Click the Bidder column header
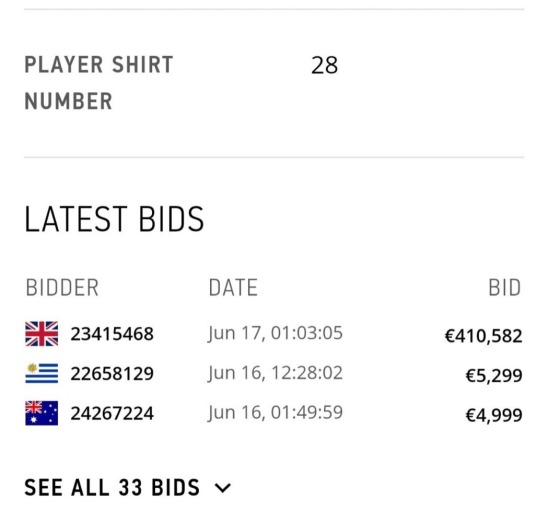 (62, 288)
